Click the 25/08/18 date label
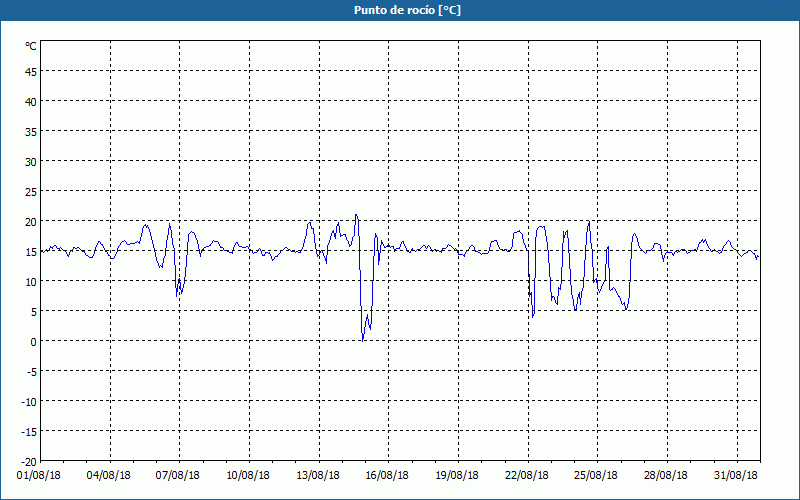This screenshot has width=800, height=500. (x=596, y=476)
